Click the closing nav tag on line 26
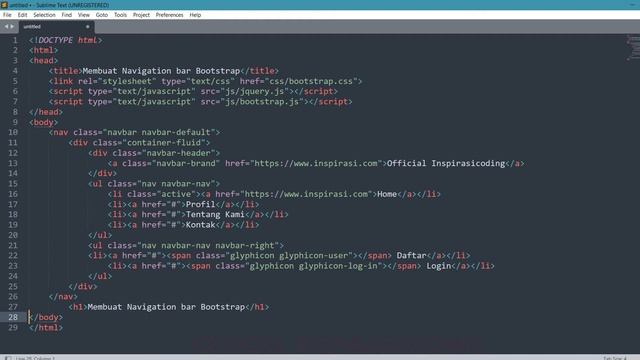Screen dimensions: 640x360 coord(63,296)
